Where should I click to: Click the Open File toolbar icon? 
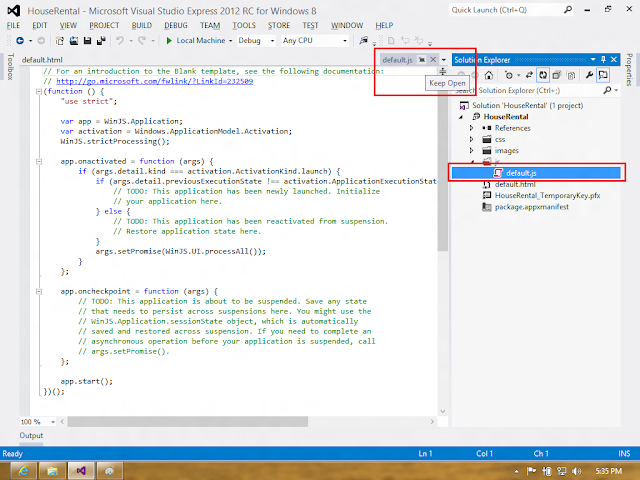click(73, 40)
